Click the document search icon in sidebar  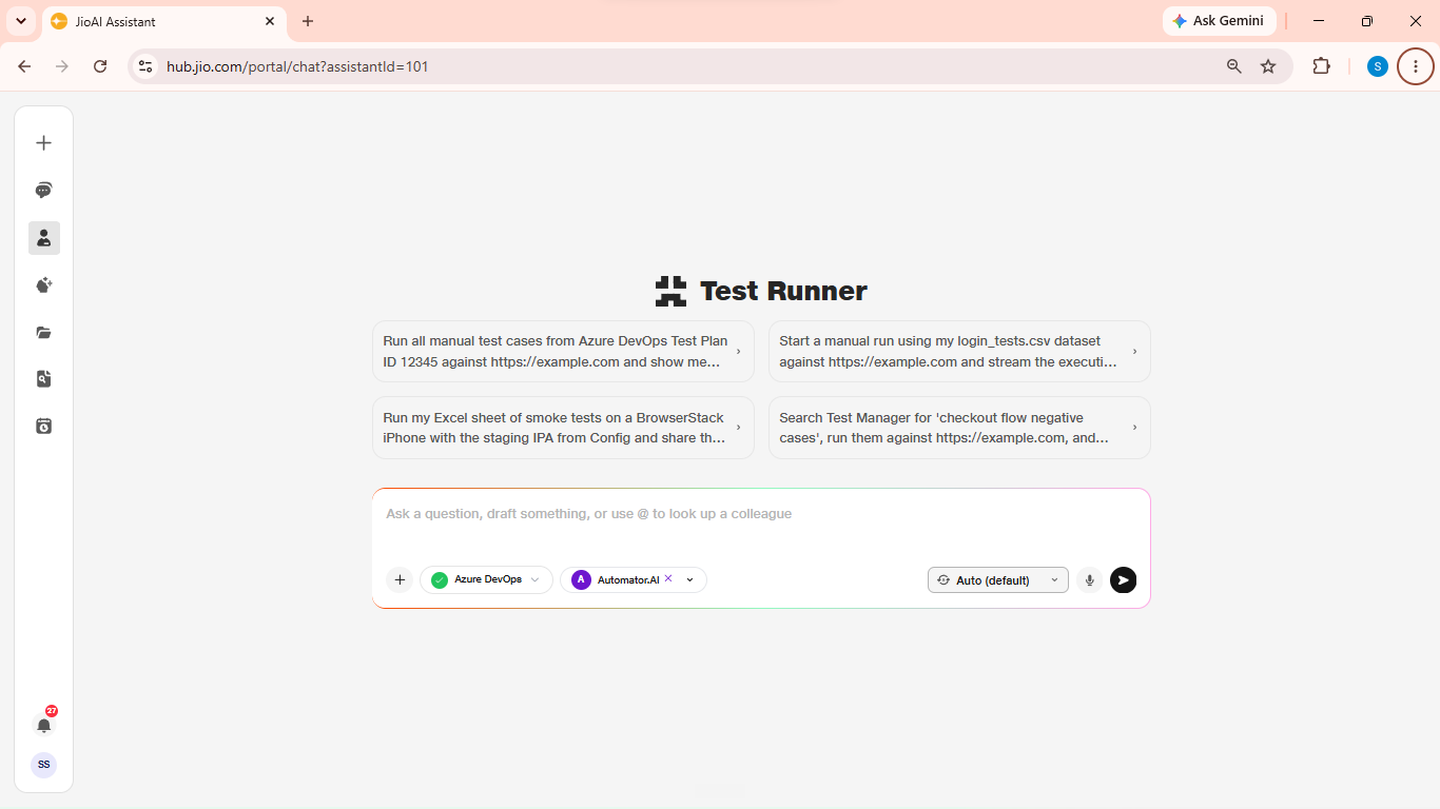pyautogui.click(x=44, y=379)
